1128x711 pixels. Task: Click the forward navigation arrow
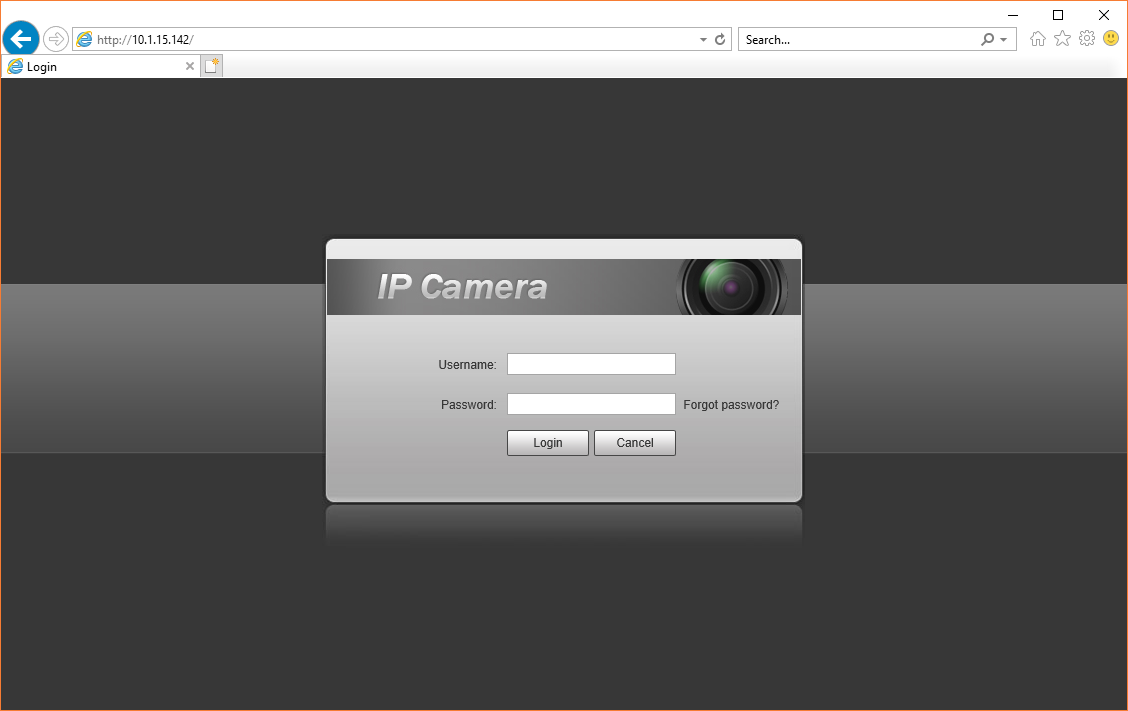(55, 38)
